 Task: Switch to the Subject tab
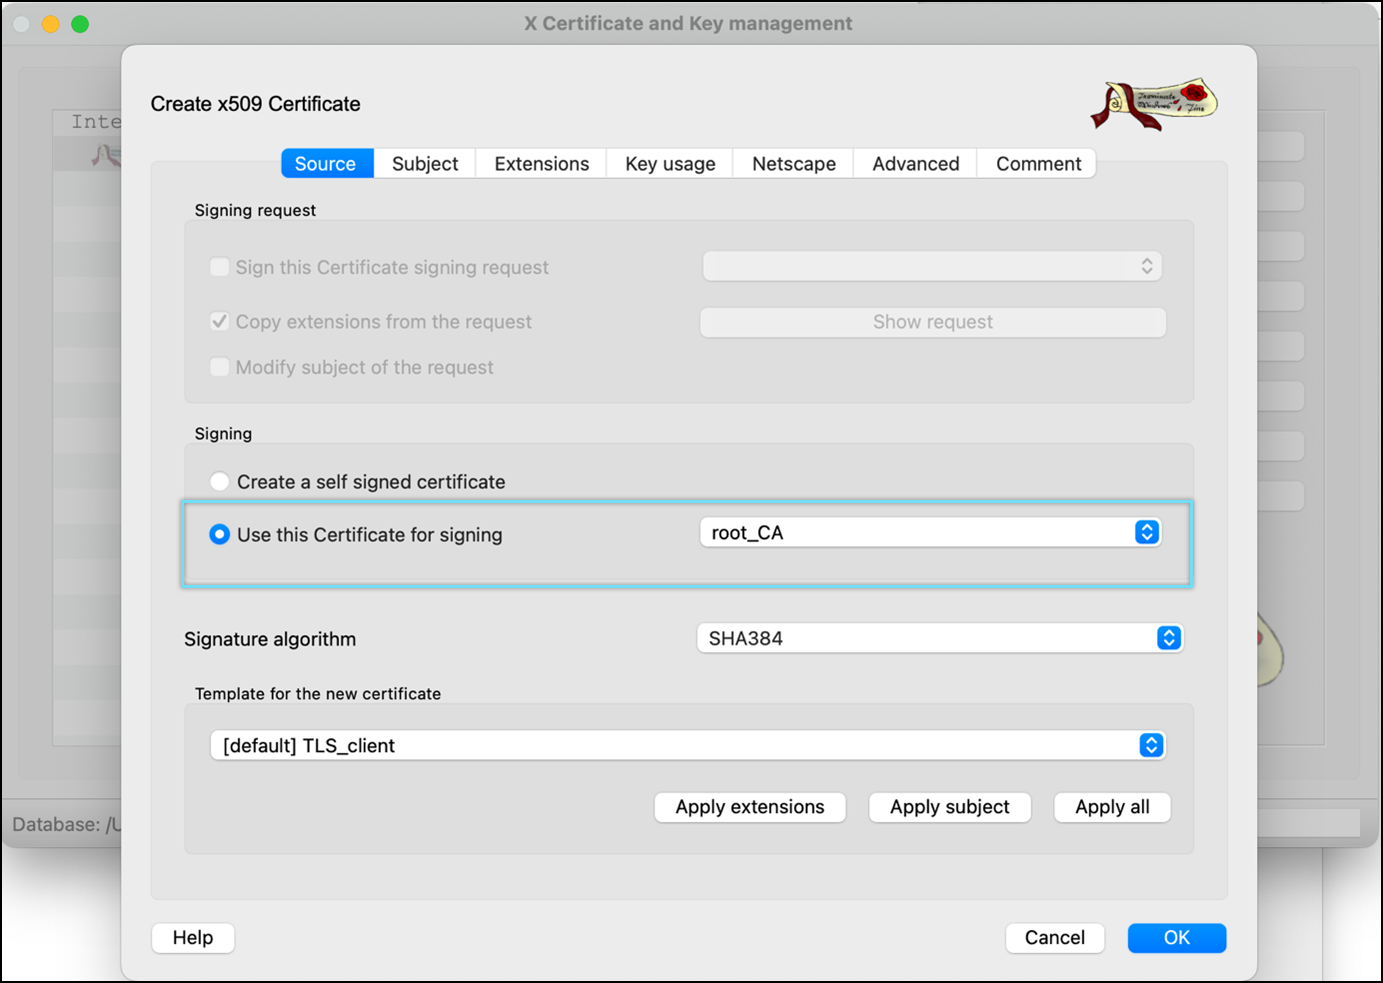coord(425,164)
